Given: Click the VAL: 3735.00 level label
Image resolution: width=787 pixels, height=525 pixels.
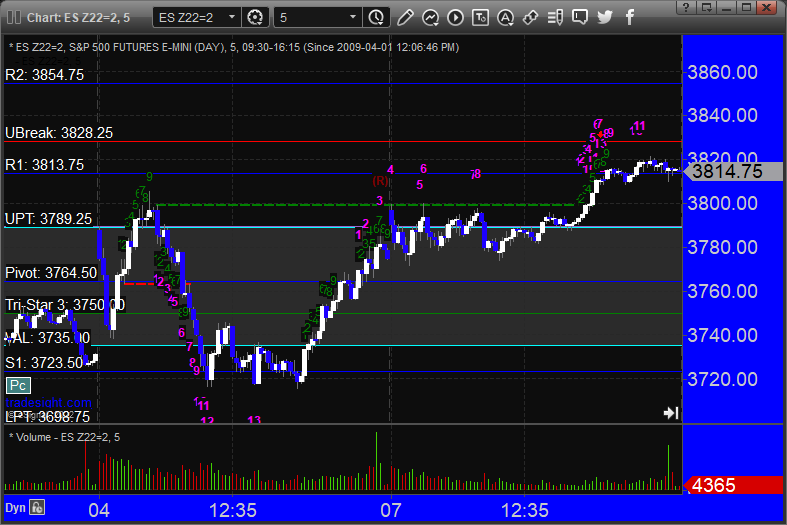Looking at the screenshot, I should tap(47, 337).
